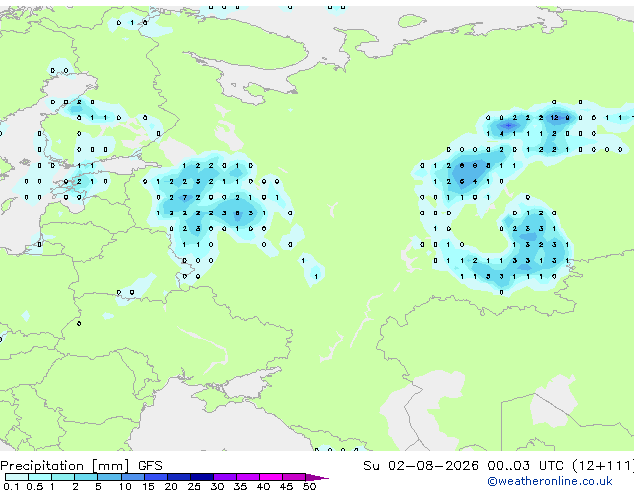Click the 'GFS' model label
This screenshot has width=634, height=490.
150,466
